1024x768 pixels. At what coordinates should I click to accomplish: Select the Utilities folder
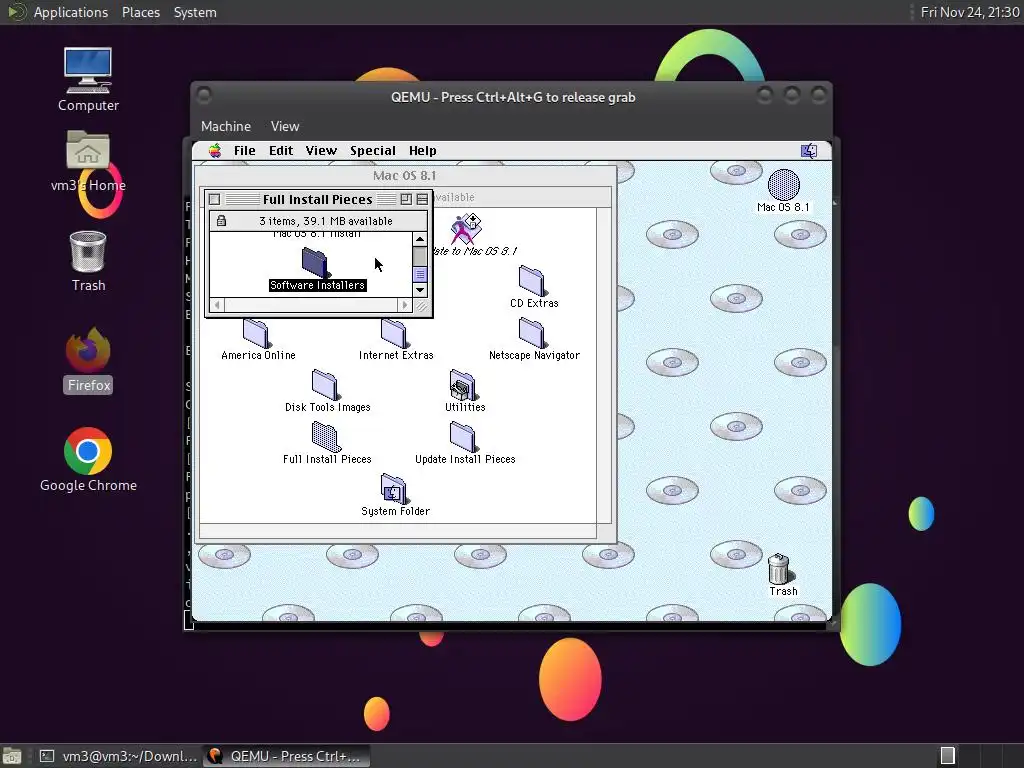464,391
